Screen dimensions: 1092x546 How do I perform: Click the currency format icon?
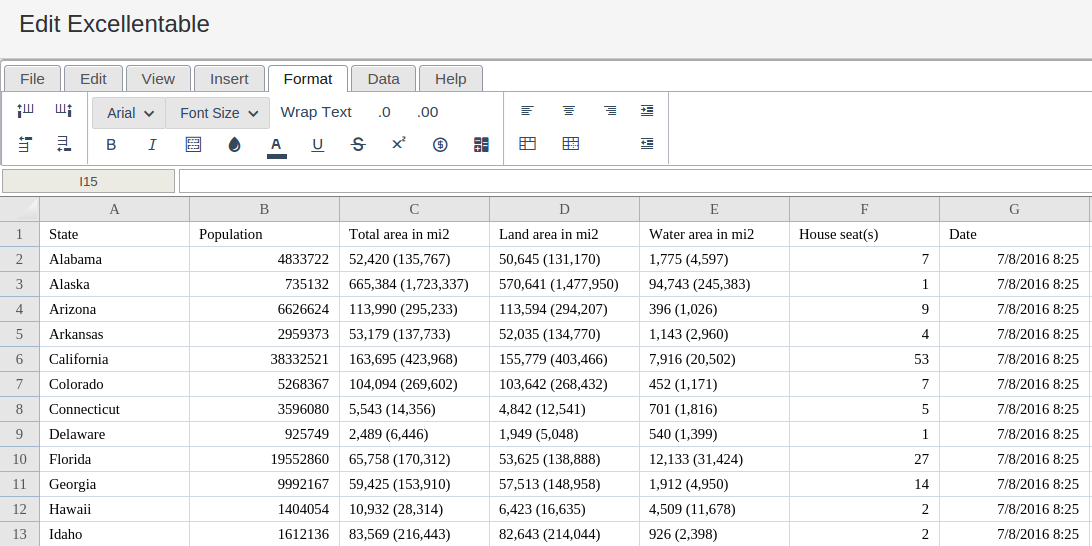pyautogui.click(x=440, y=145)
